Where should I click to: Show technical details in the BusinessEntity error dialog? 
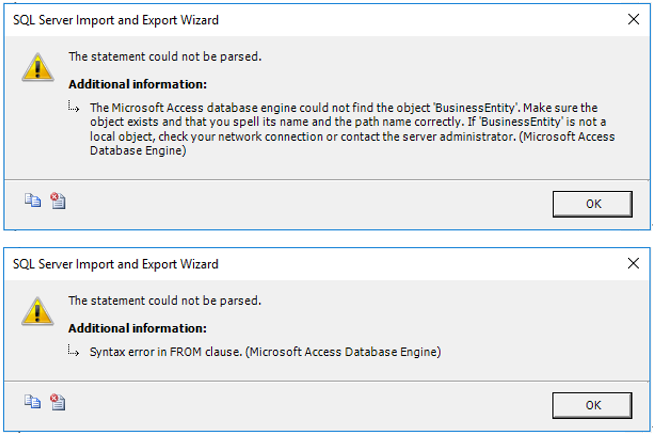pyautogui.click(x=57, y=201)
